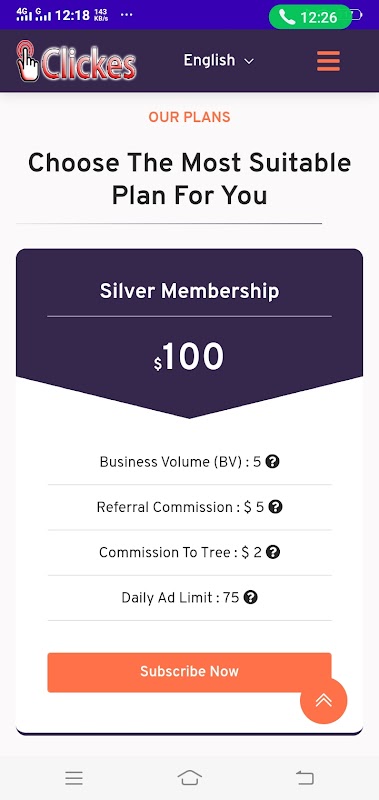Open the hamburger menu icon
This screenshot has height=800, width=379.
tap(328, 61)
